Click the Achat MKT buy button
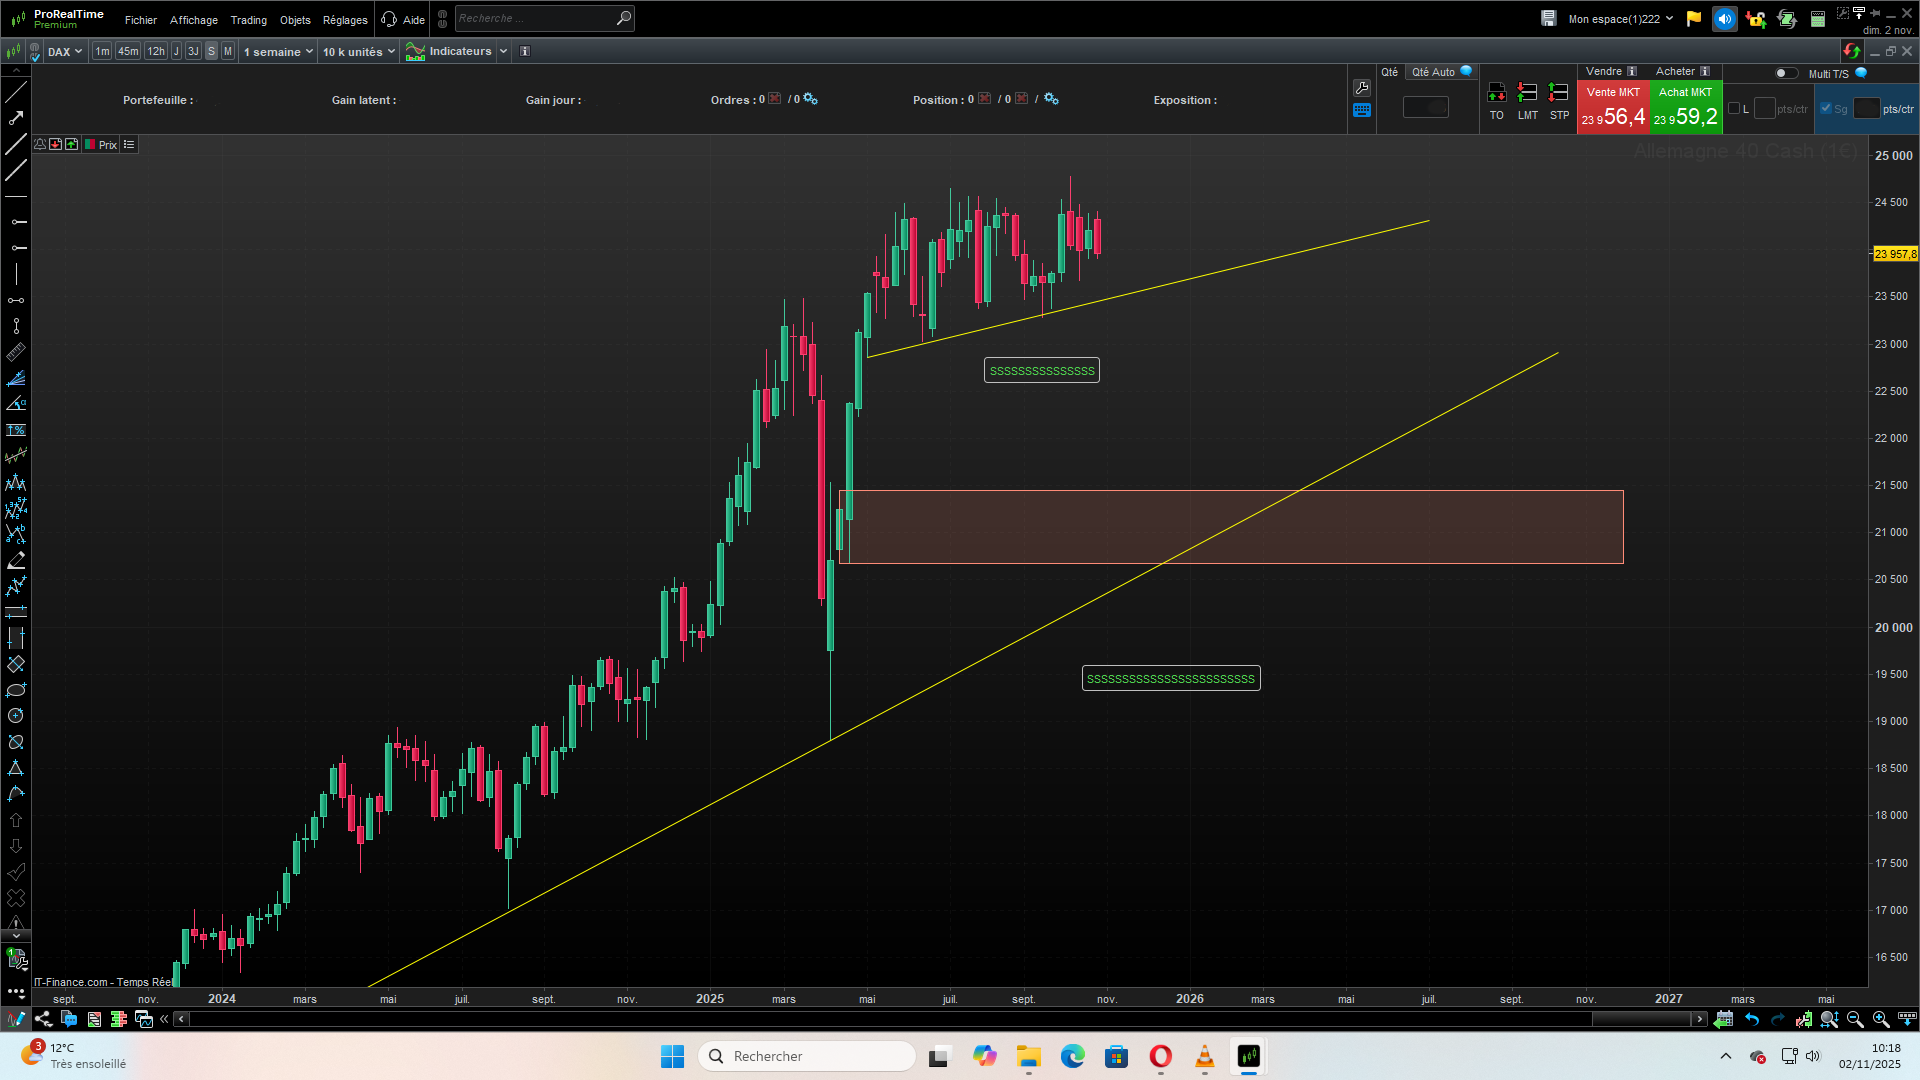 coord(1686,107)
